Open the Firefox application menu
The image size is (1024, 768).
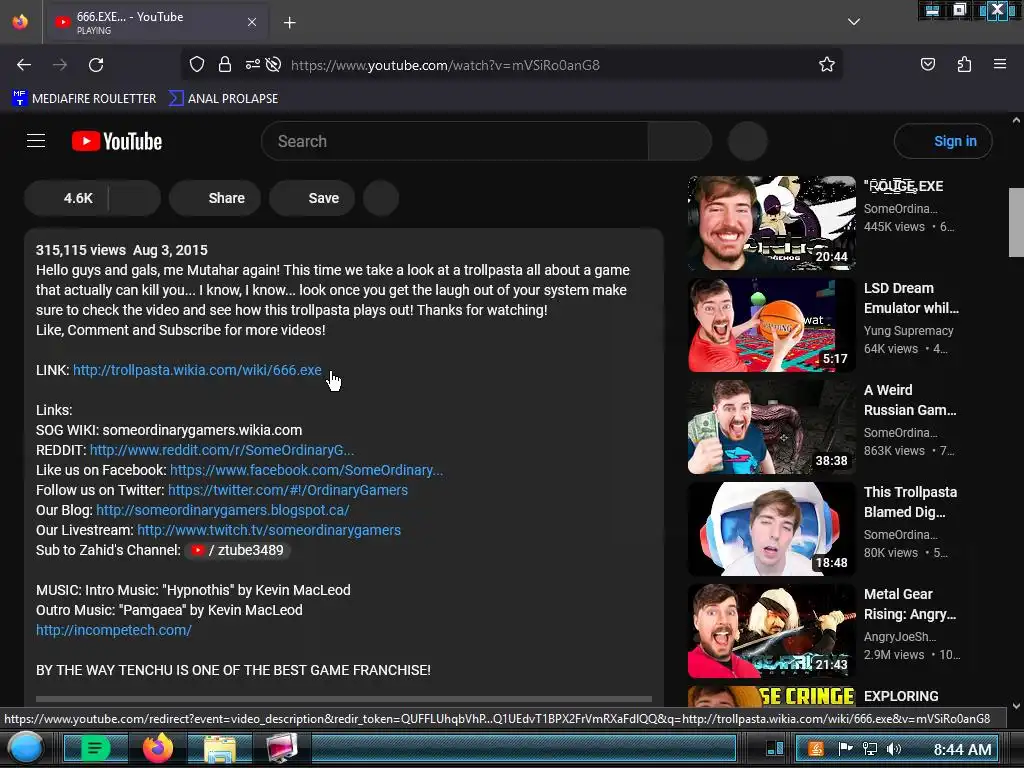pyautogui.click(x=999, y=64)
